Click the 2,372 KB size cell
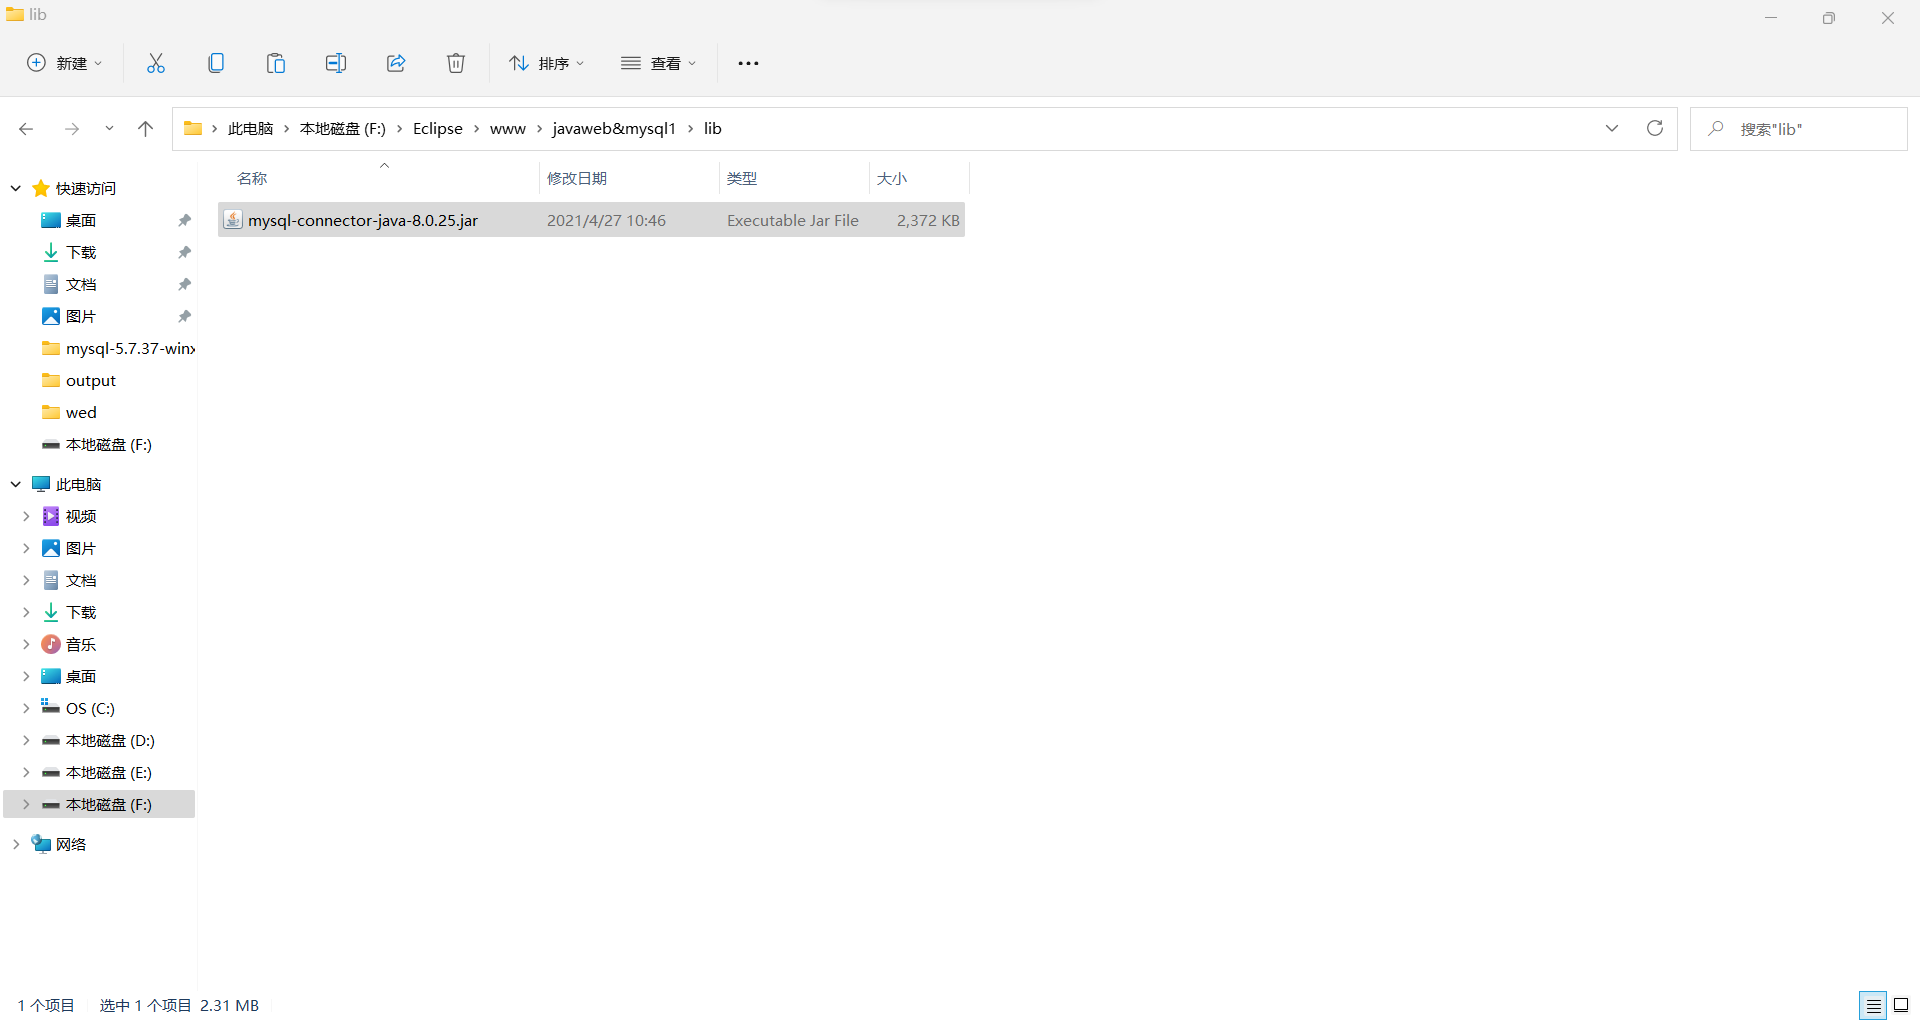Viewport: 1920px width, 1020px height. click(x=928, y=220)
